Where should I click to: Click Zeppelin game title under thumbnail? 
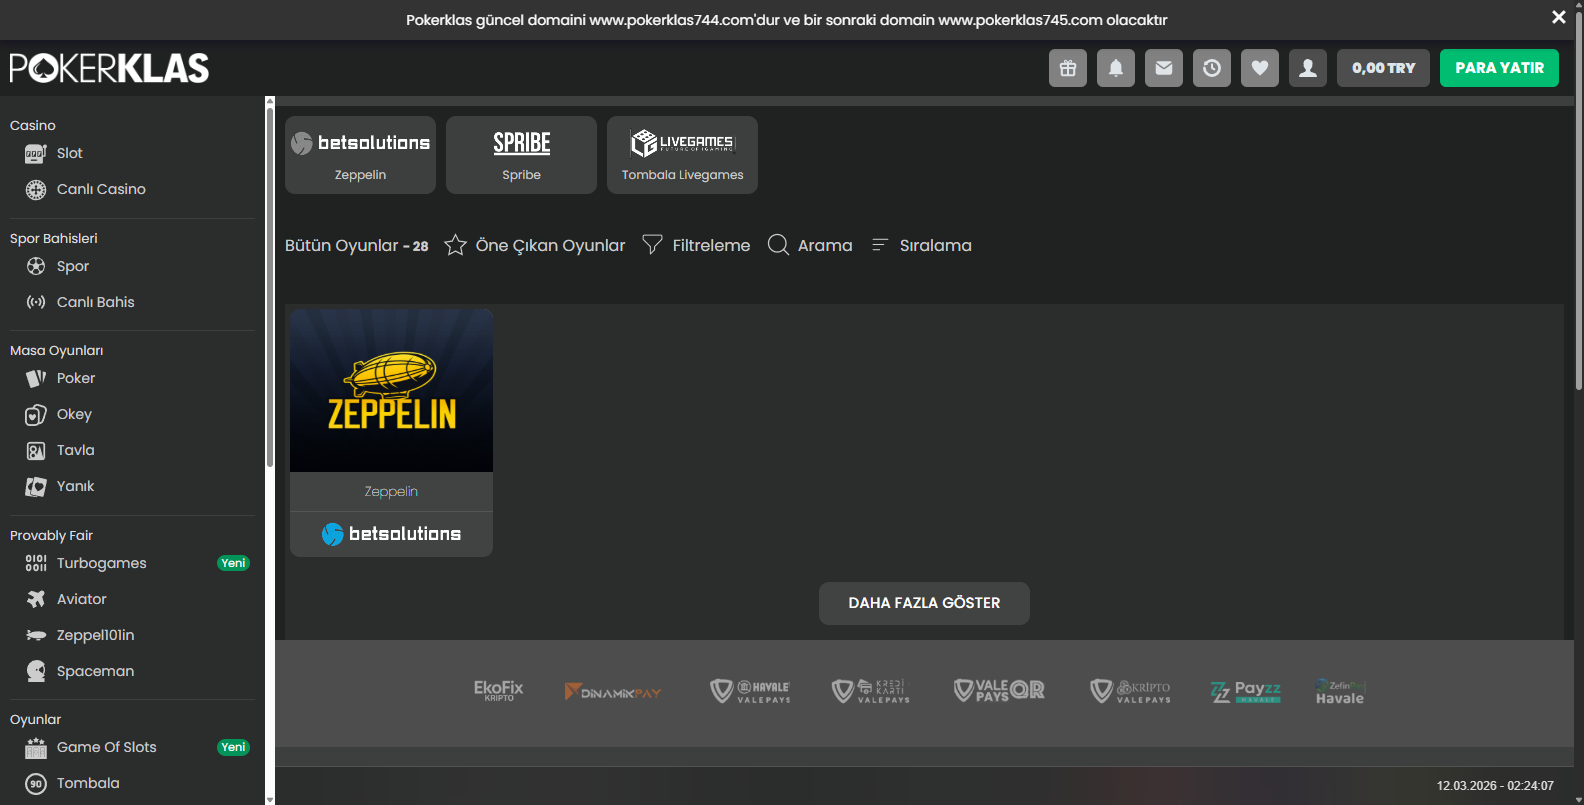click(391, 491)
